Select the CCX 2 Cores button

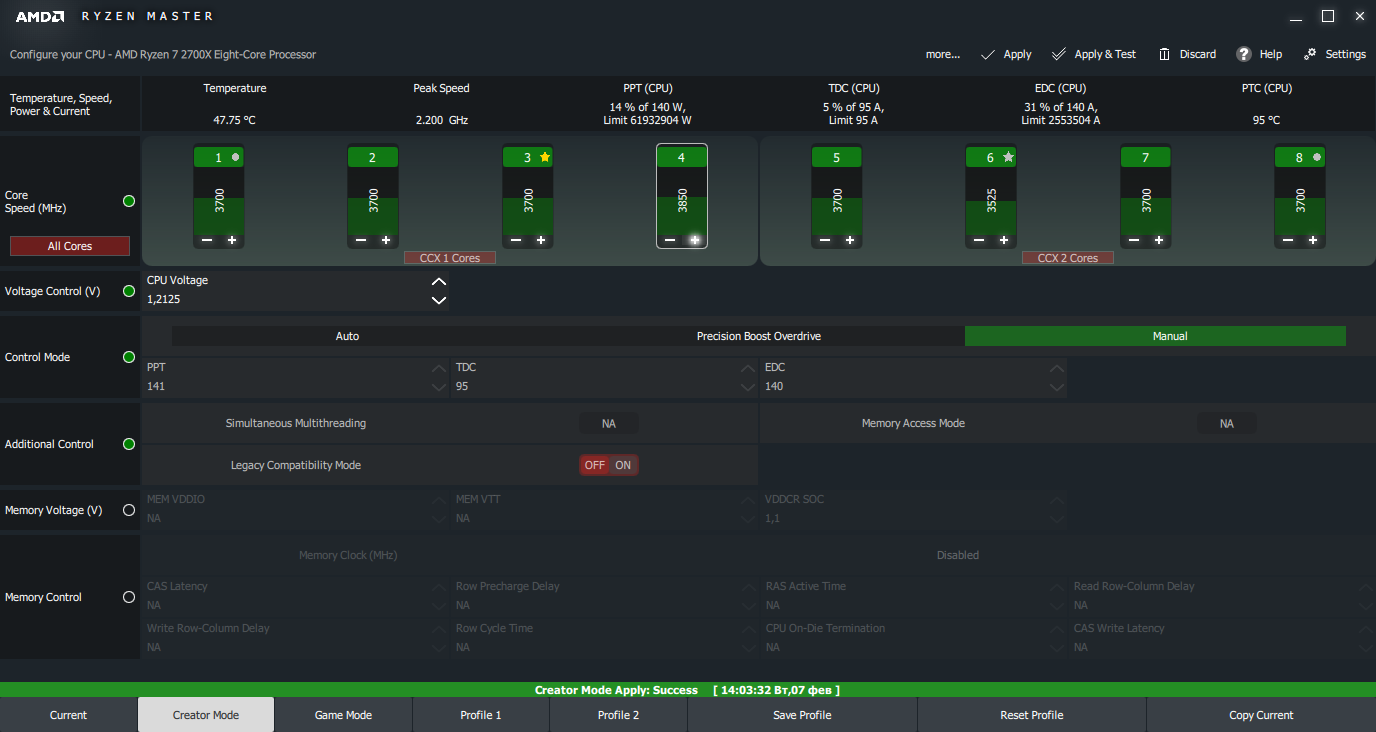[x=1068, y=258]
